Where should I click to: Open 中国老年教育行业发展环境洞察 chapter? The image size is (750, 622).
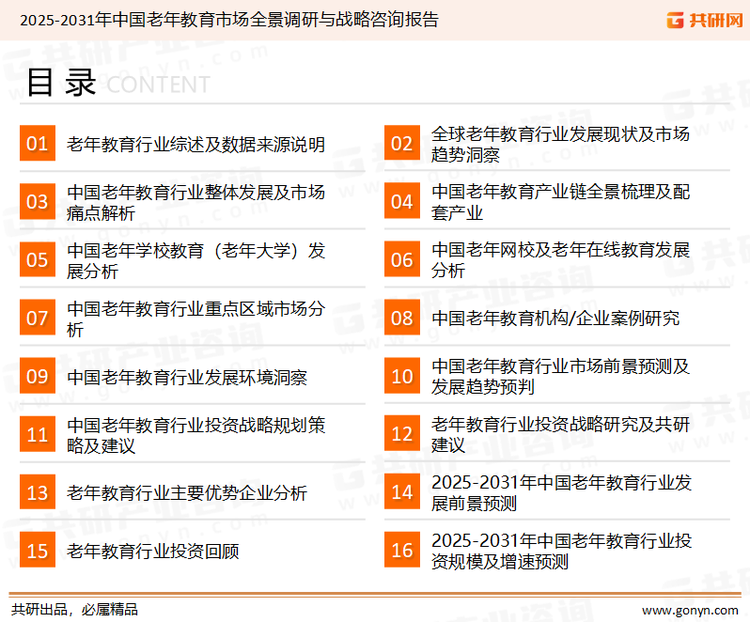[187, 377]
